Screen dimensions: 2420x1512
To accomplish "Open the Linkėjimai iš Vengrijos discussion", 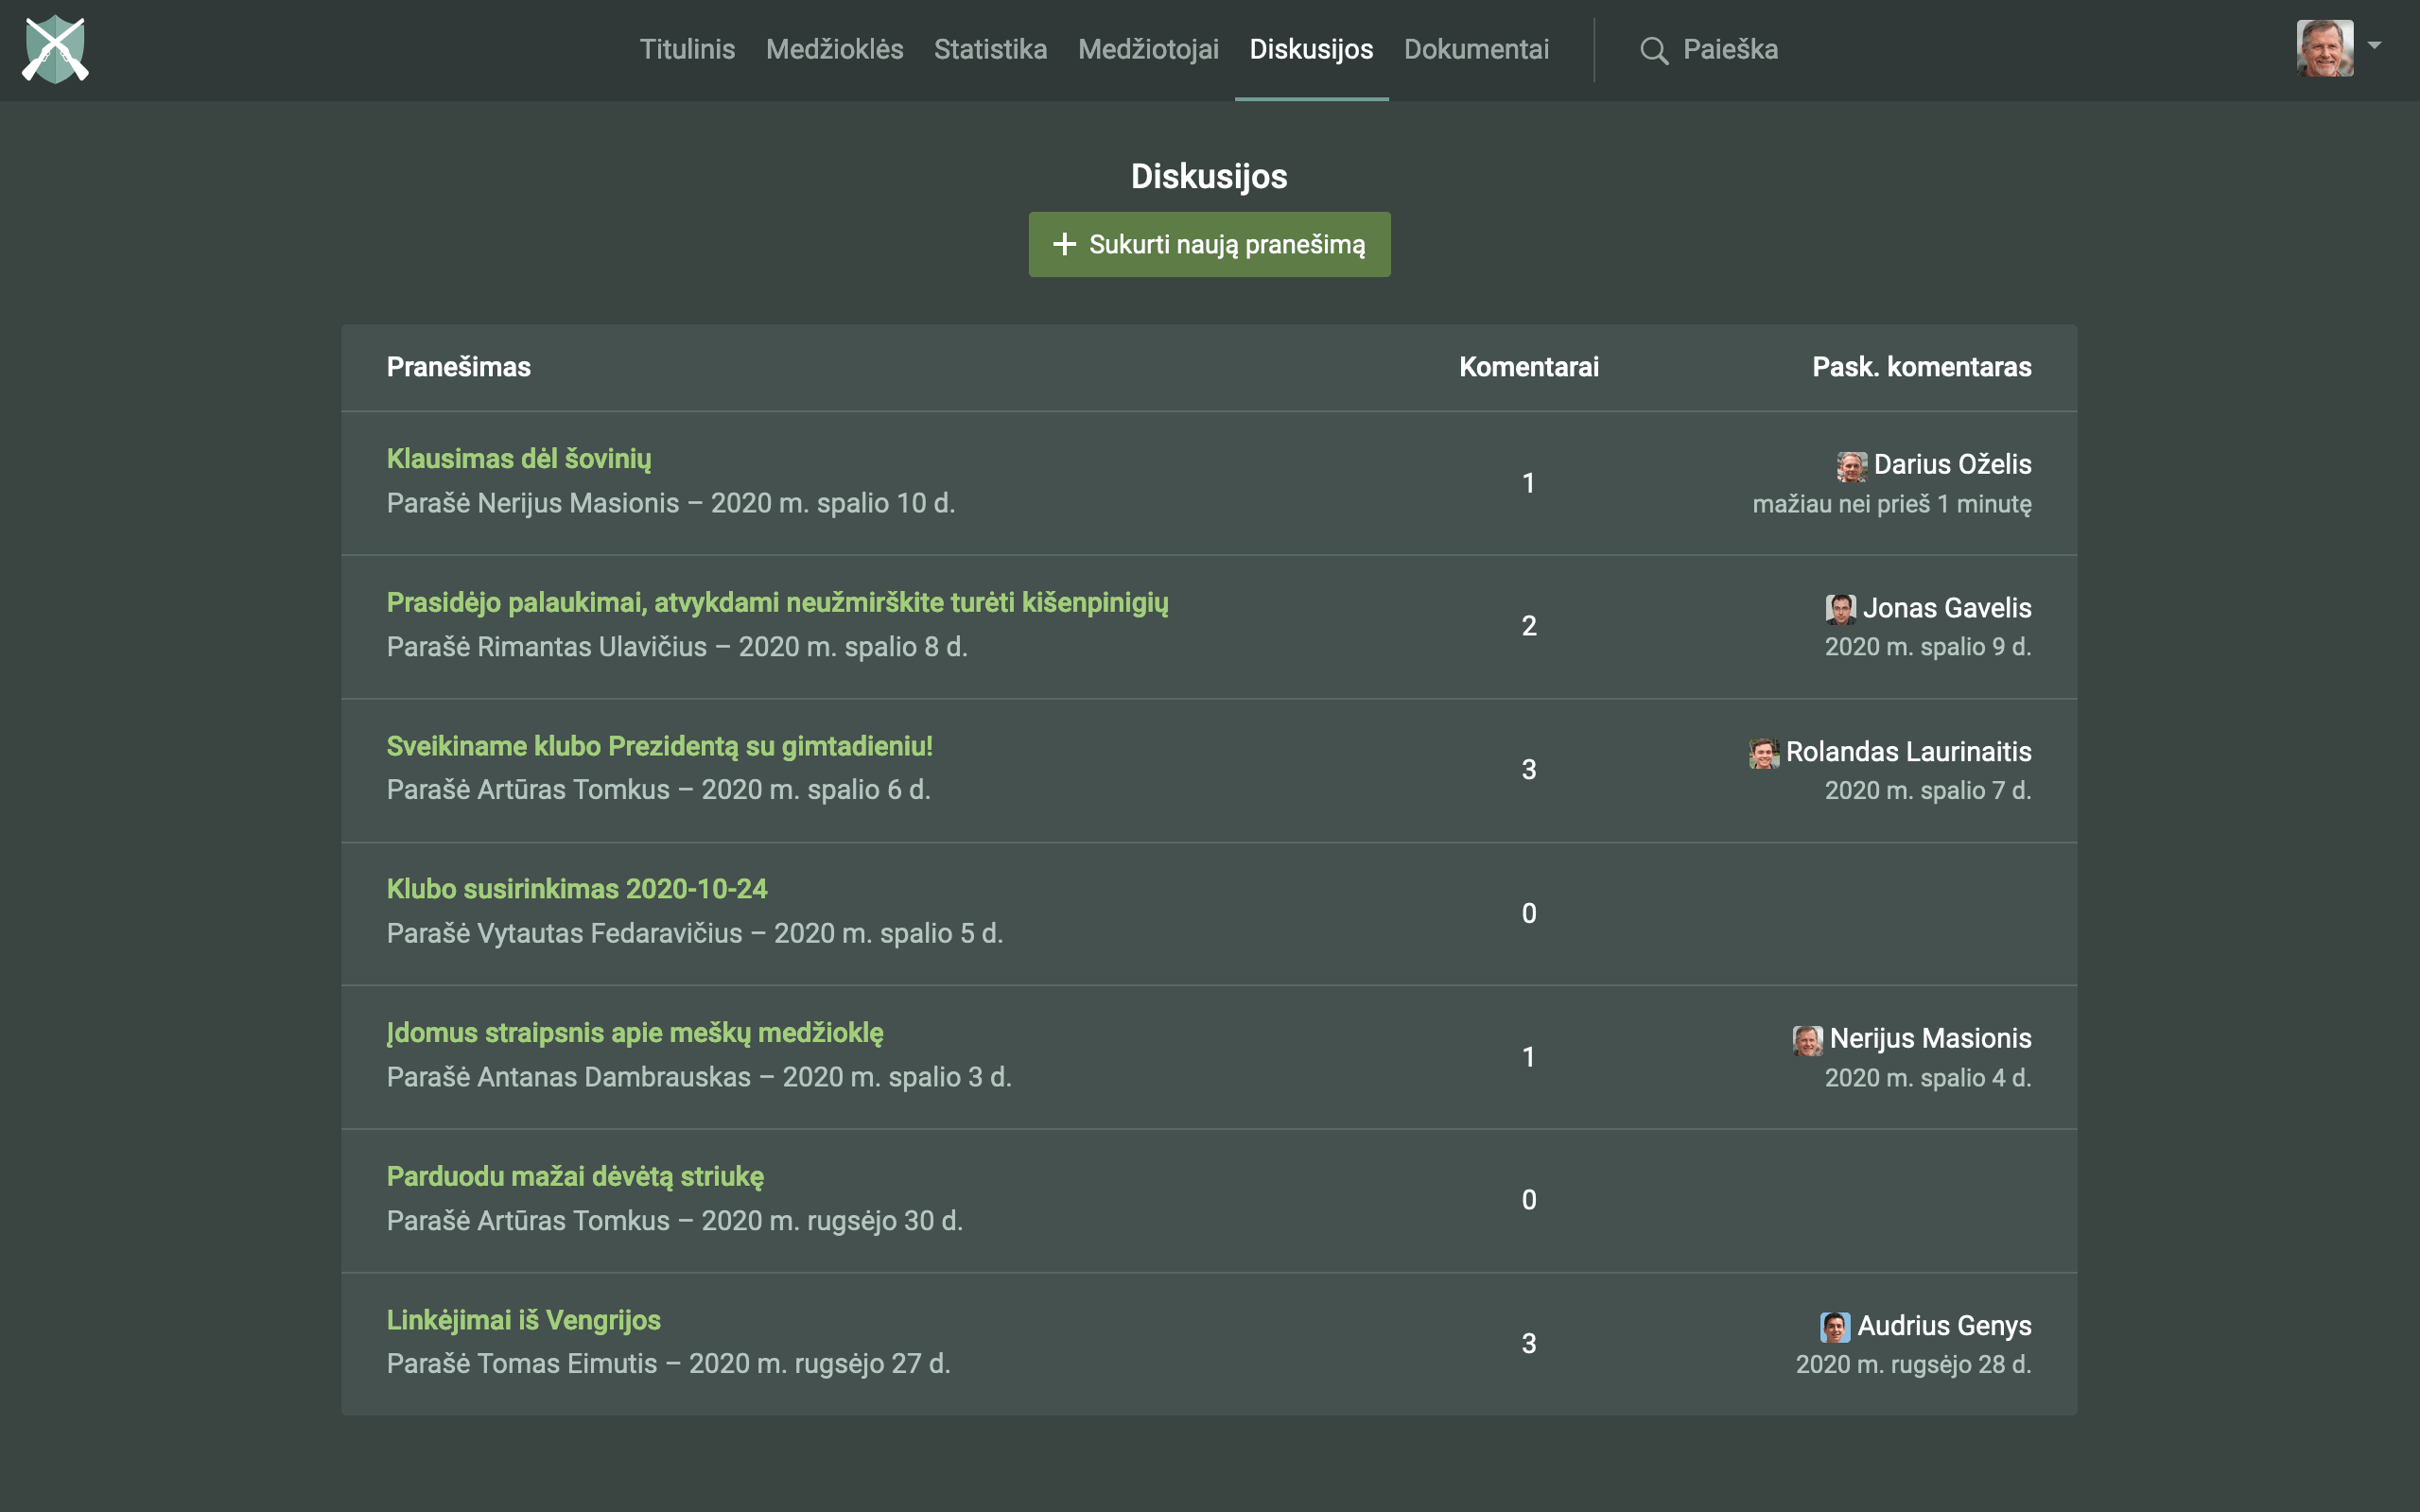I will pos(523,1320).
